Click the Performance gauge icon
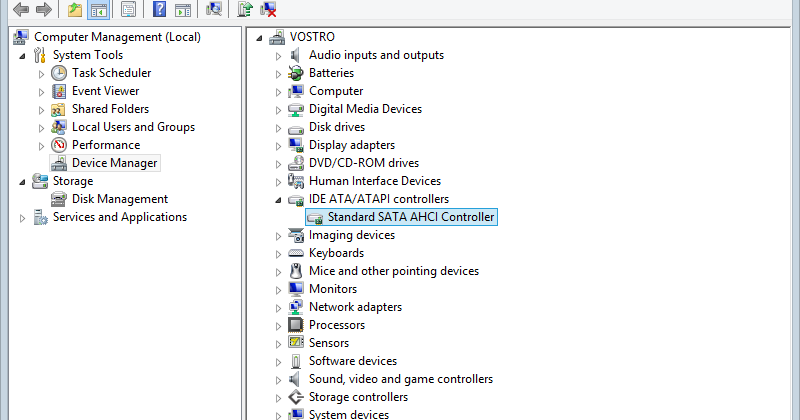 (59, 145)
